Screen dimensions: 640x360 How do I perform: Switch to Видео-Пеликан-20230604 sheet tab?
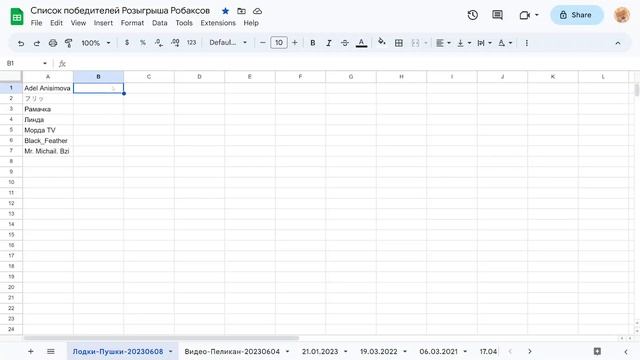click(x=232, y=351)
